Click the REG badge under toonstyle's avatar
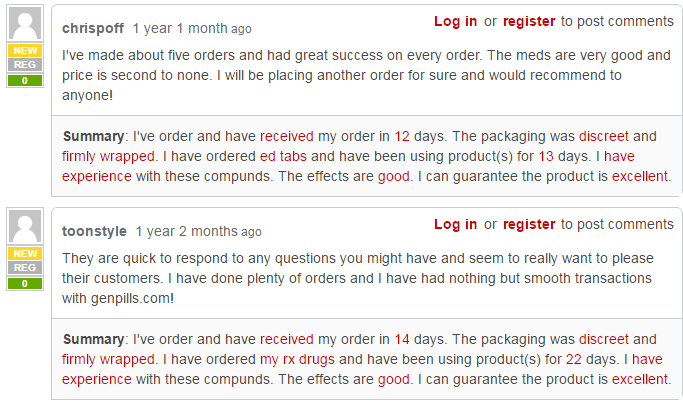This screenshot has height=406, width=683. (25, 267)
